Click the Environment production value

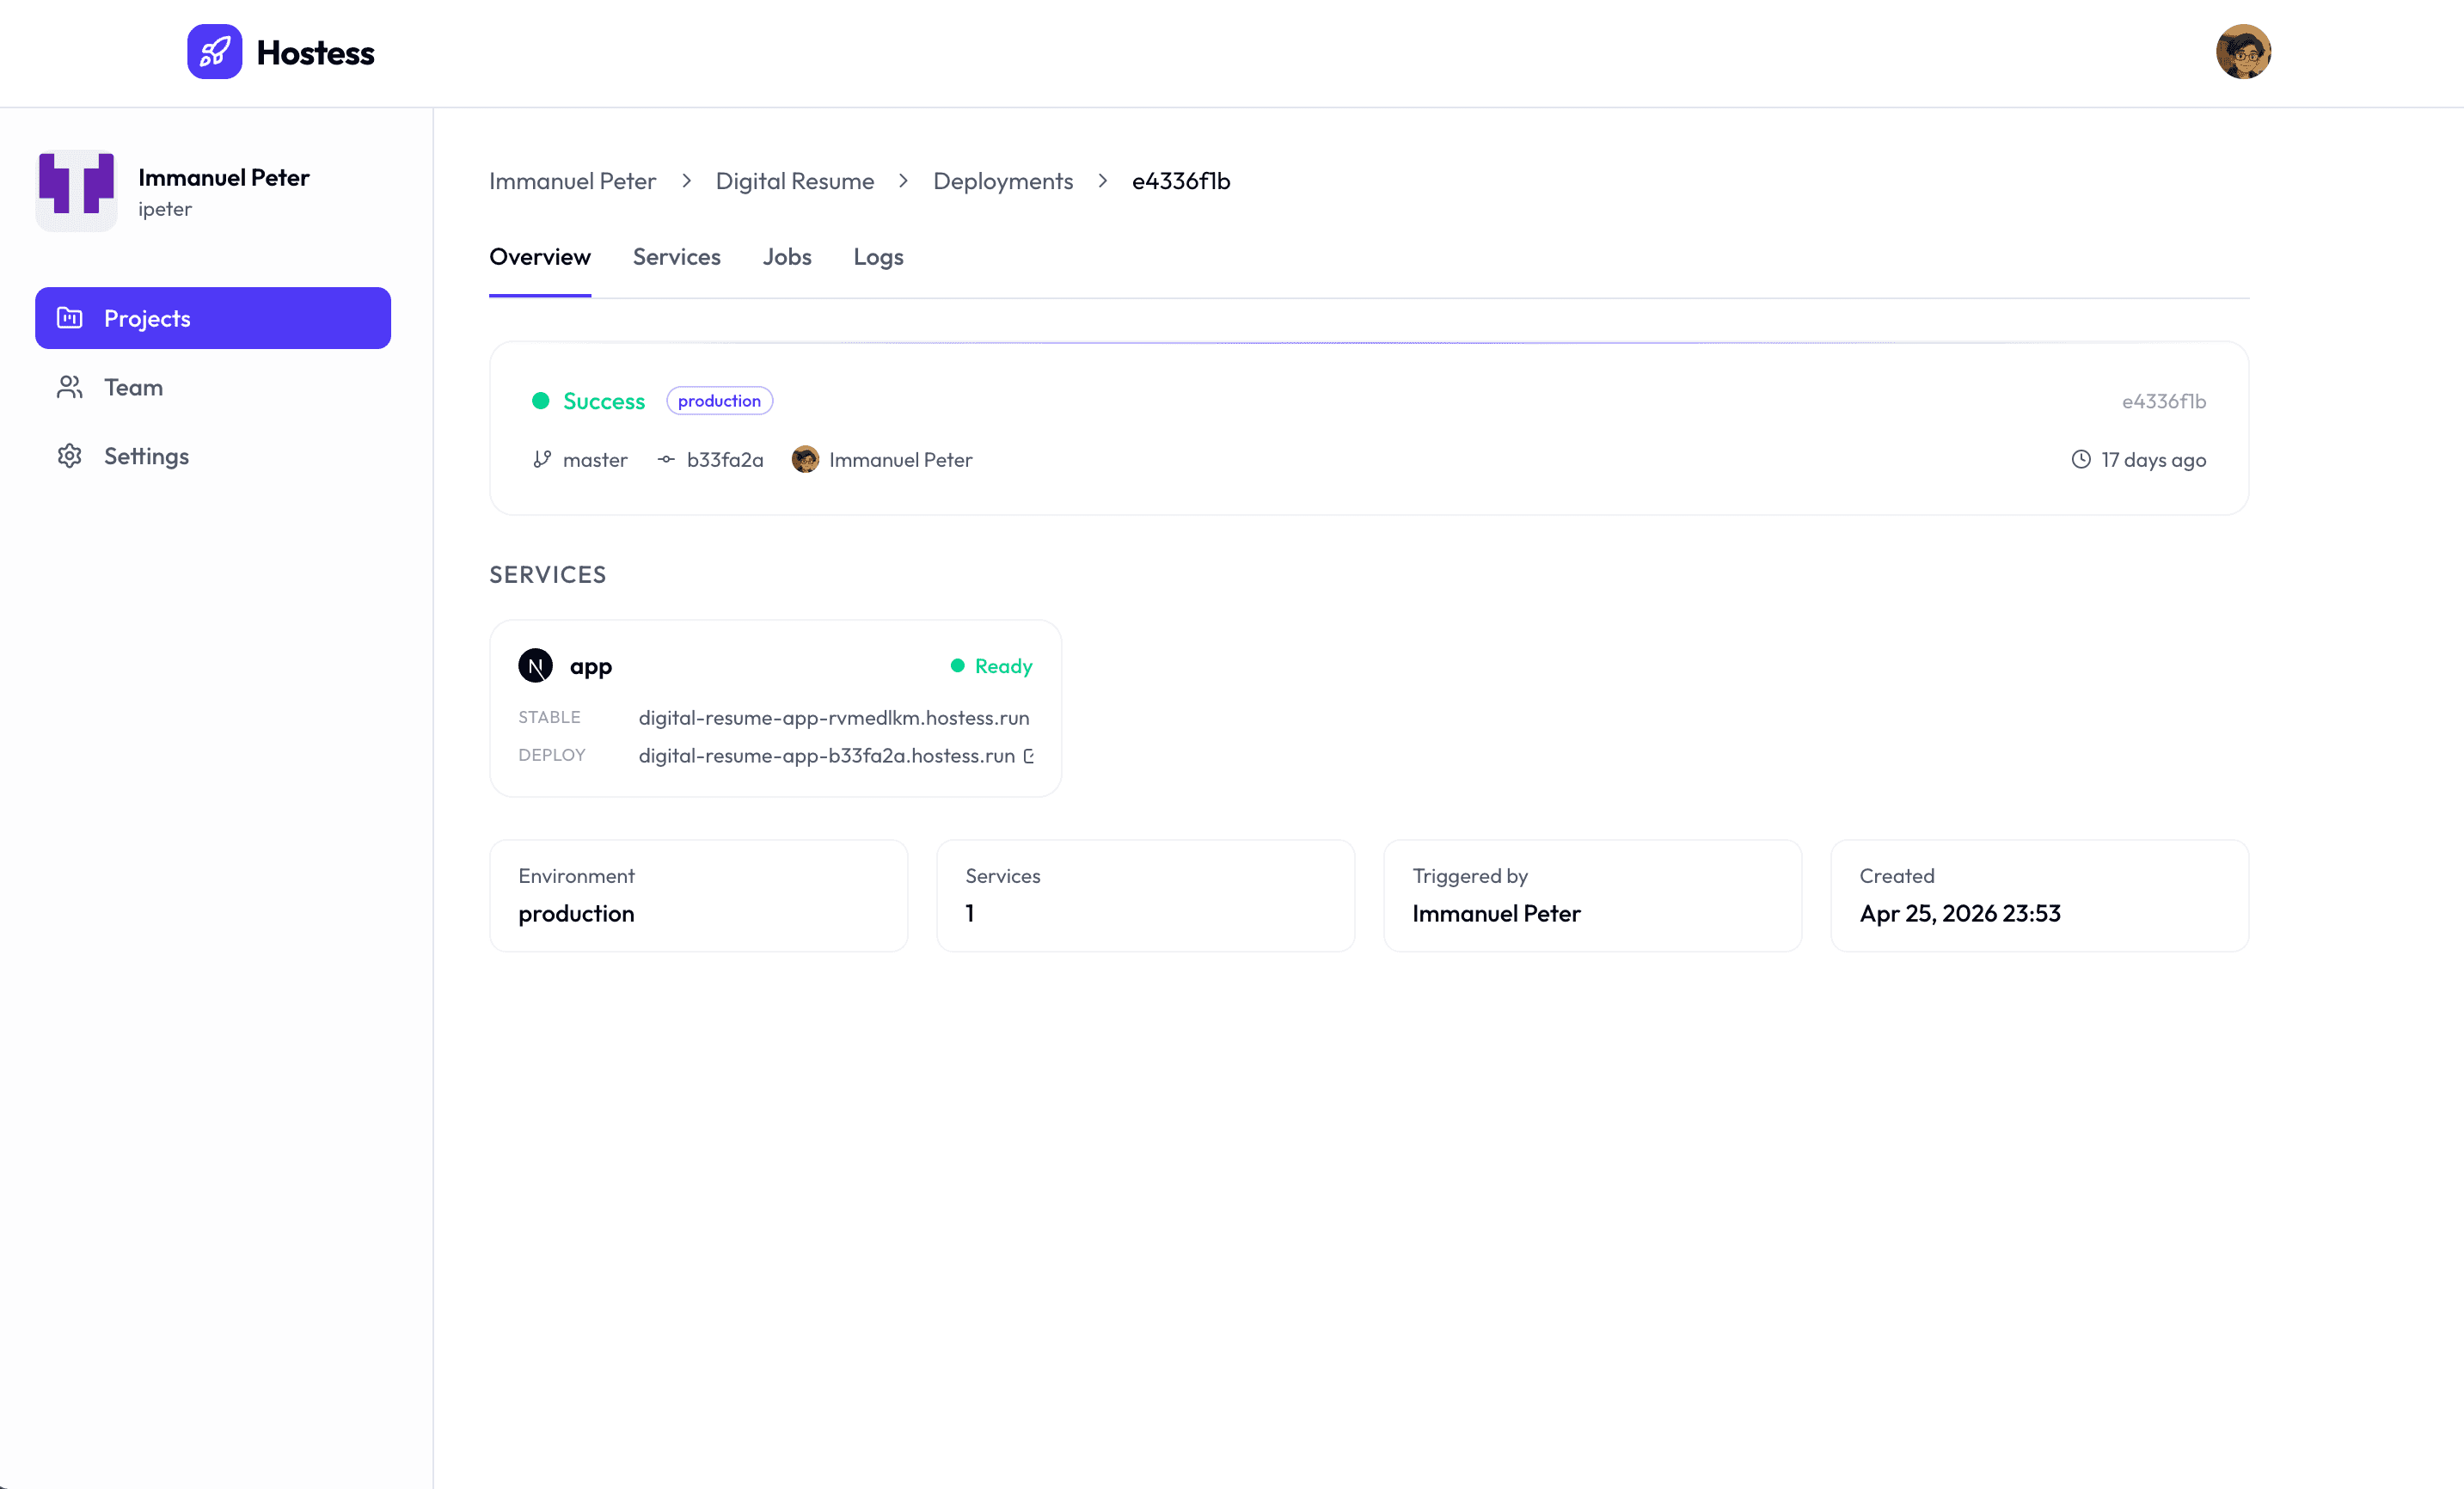tap(576, 913)
